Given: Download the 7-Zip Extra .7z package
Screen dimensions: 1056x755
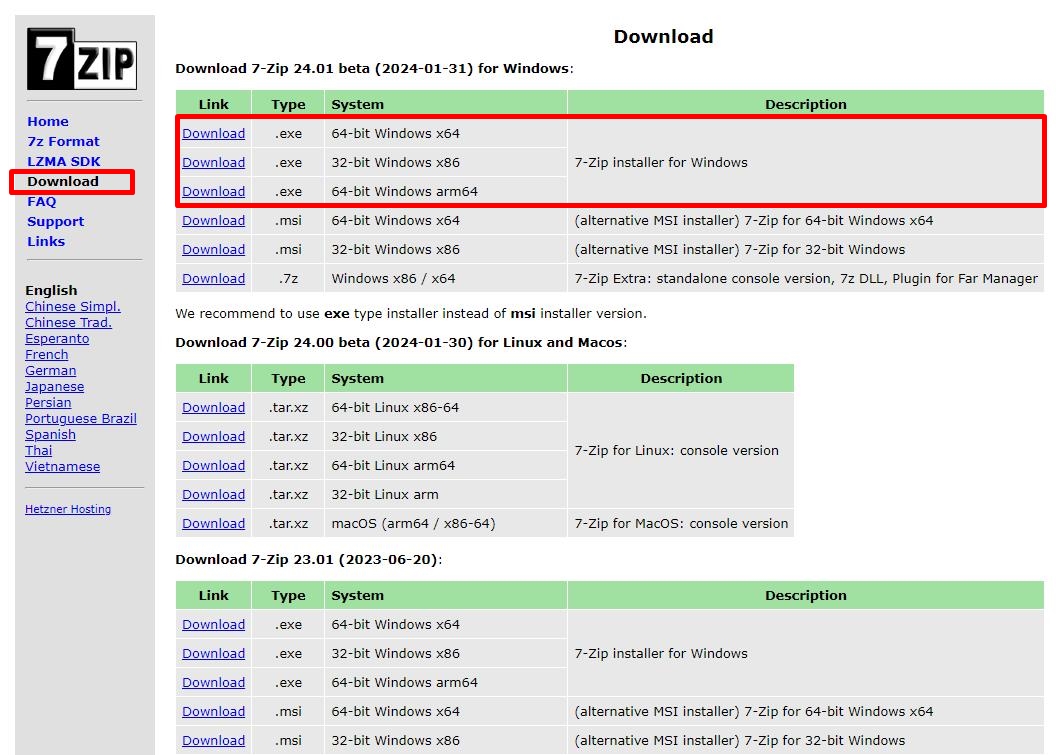Looking at the screenshot, I should coord(213,278).
